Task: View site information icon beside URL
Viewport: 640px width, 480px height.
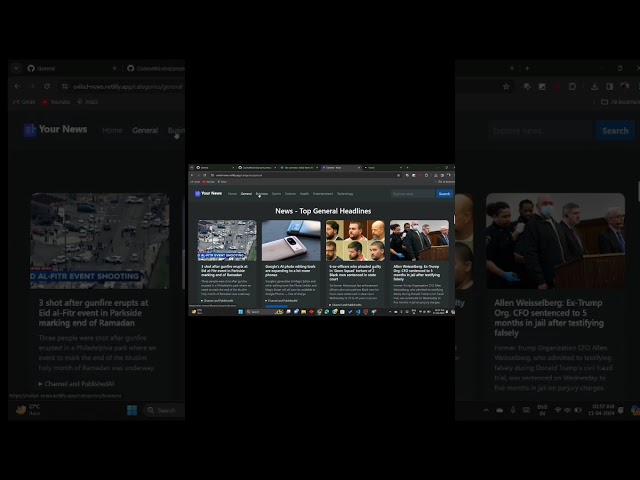Action: pos(212,175)
